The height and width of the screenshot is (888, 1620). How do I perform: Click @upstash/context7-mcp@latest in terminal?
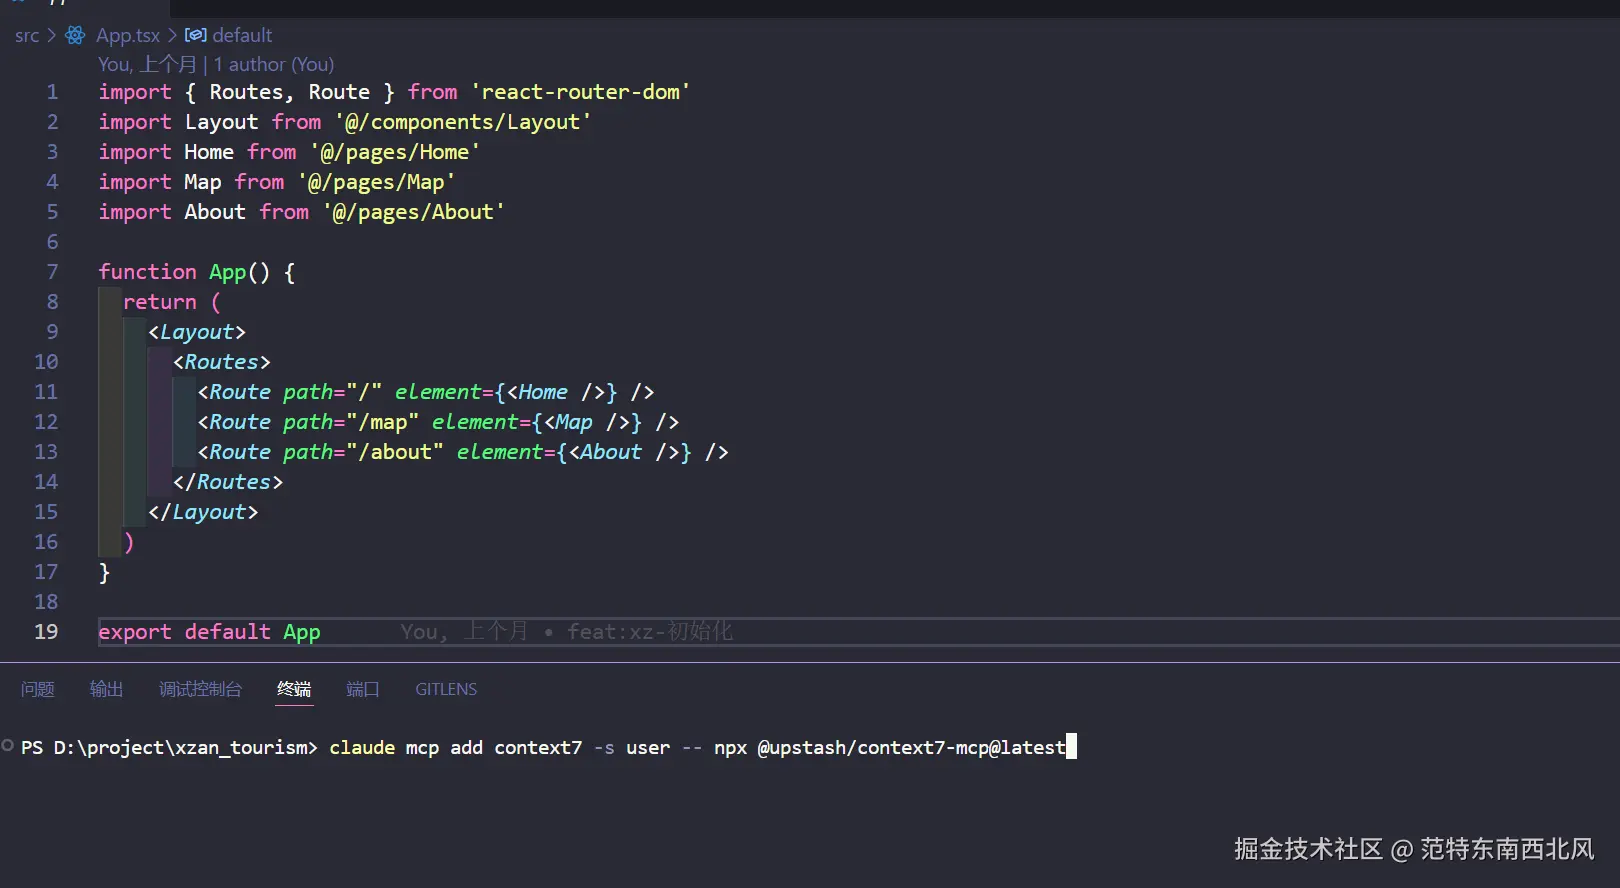[911, 747]
